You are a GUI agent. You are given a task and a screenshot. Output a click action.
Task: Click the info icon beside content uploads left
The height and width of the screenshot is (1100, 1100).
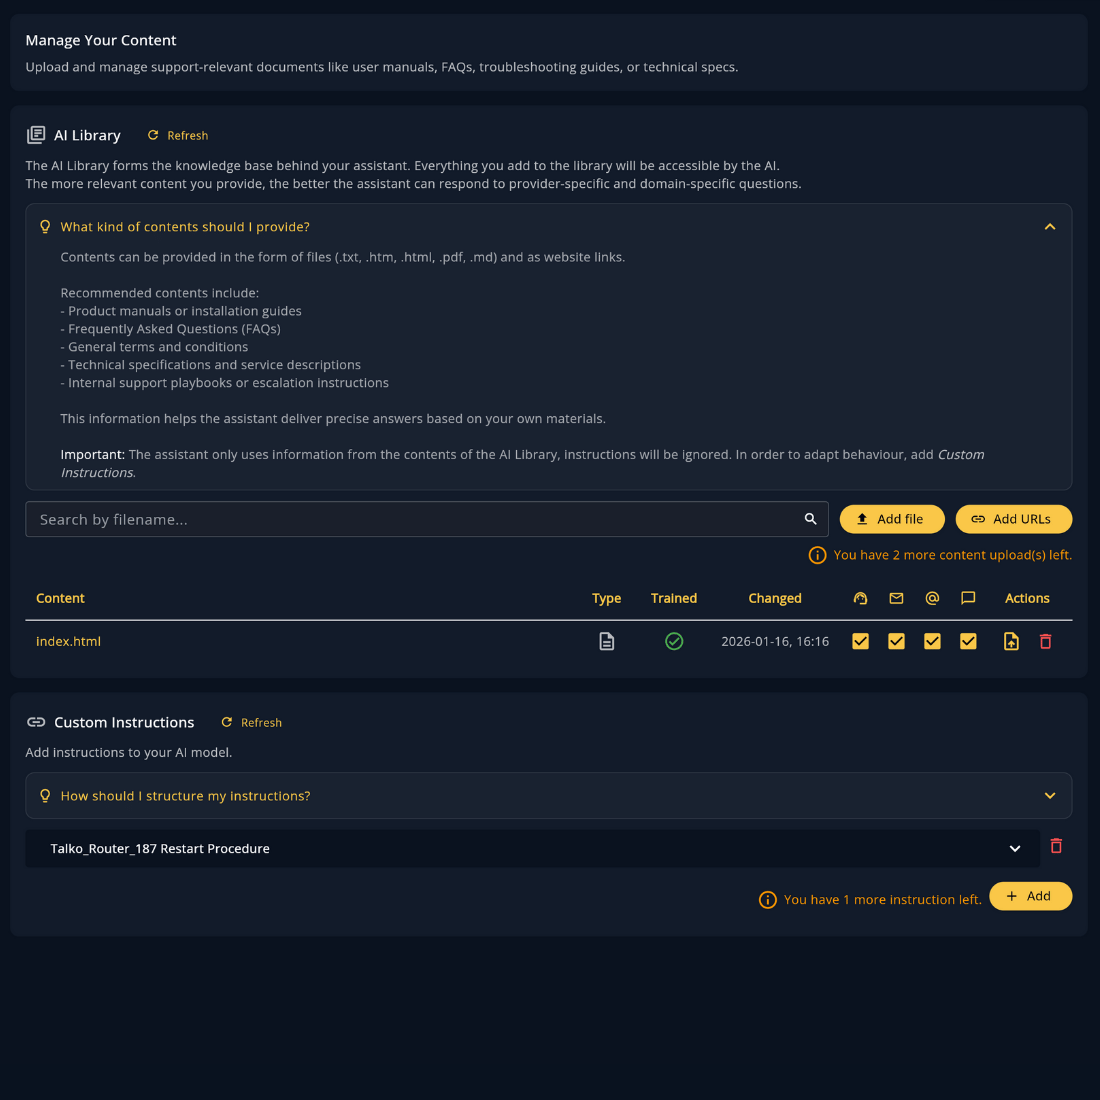[x=817, y=555]
